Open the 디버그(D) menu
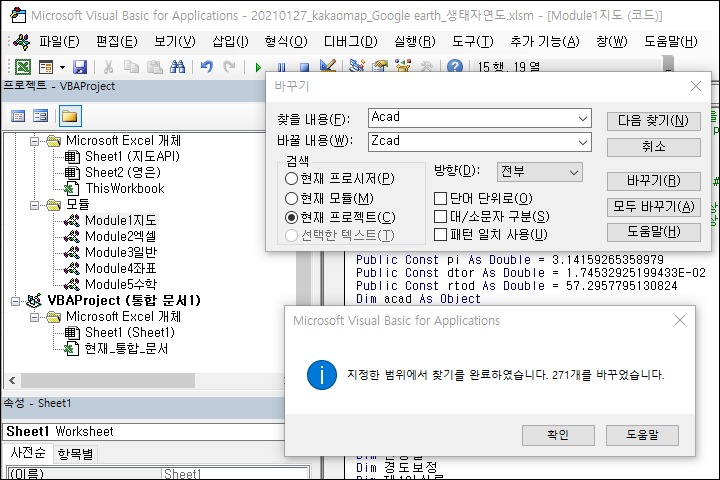 coord(350,42)
